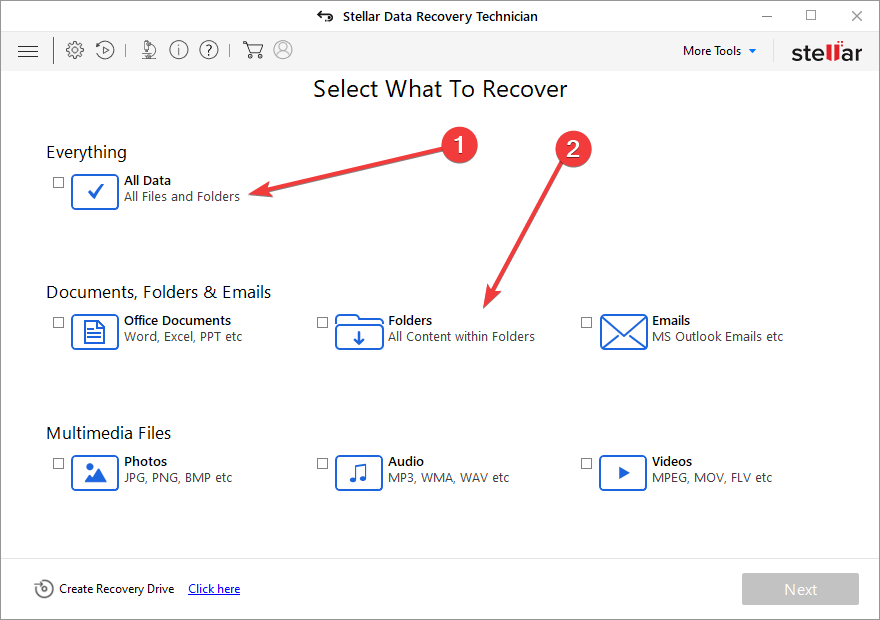This screenshot has width=880, height=620.
Task: Click the Photos picture icon
Action: click(x=95, y=473)
